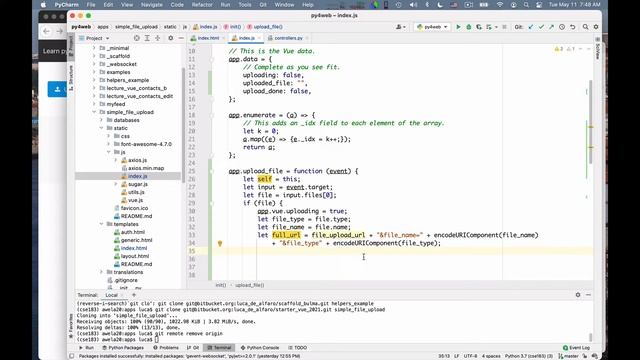Open macOS Spotlight search icon
The width and height of the screenshot is (640, 360).
point(526,5)
